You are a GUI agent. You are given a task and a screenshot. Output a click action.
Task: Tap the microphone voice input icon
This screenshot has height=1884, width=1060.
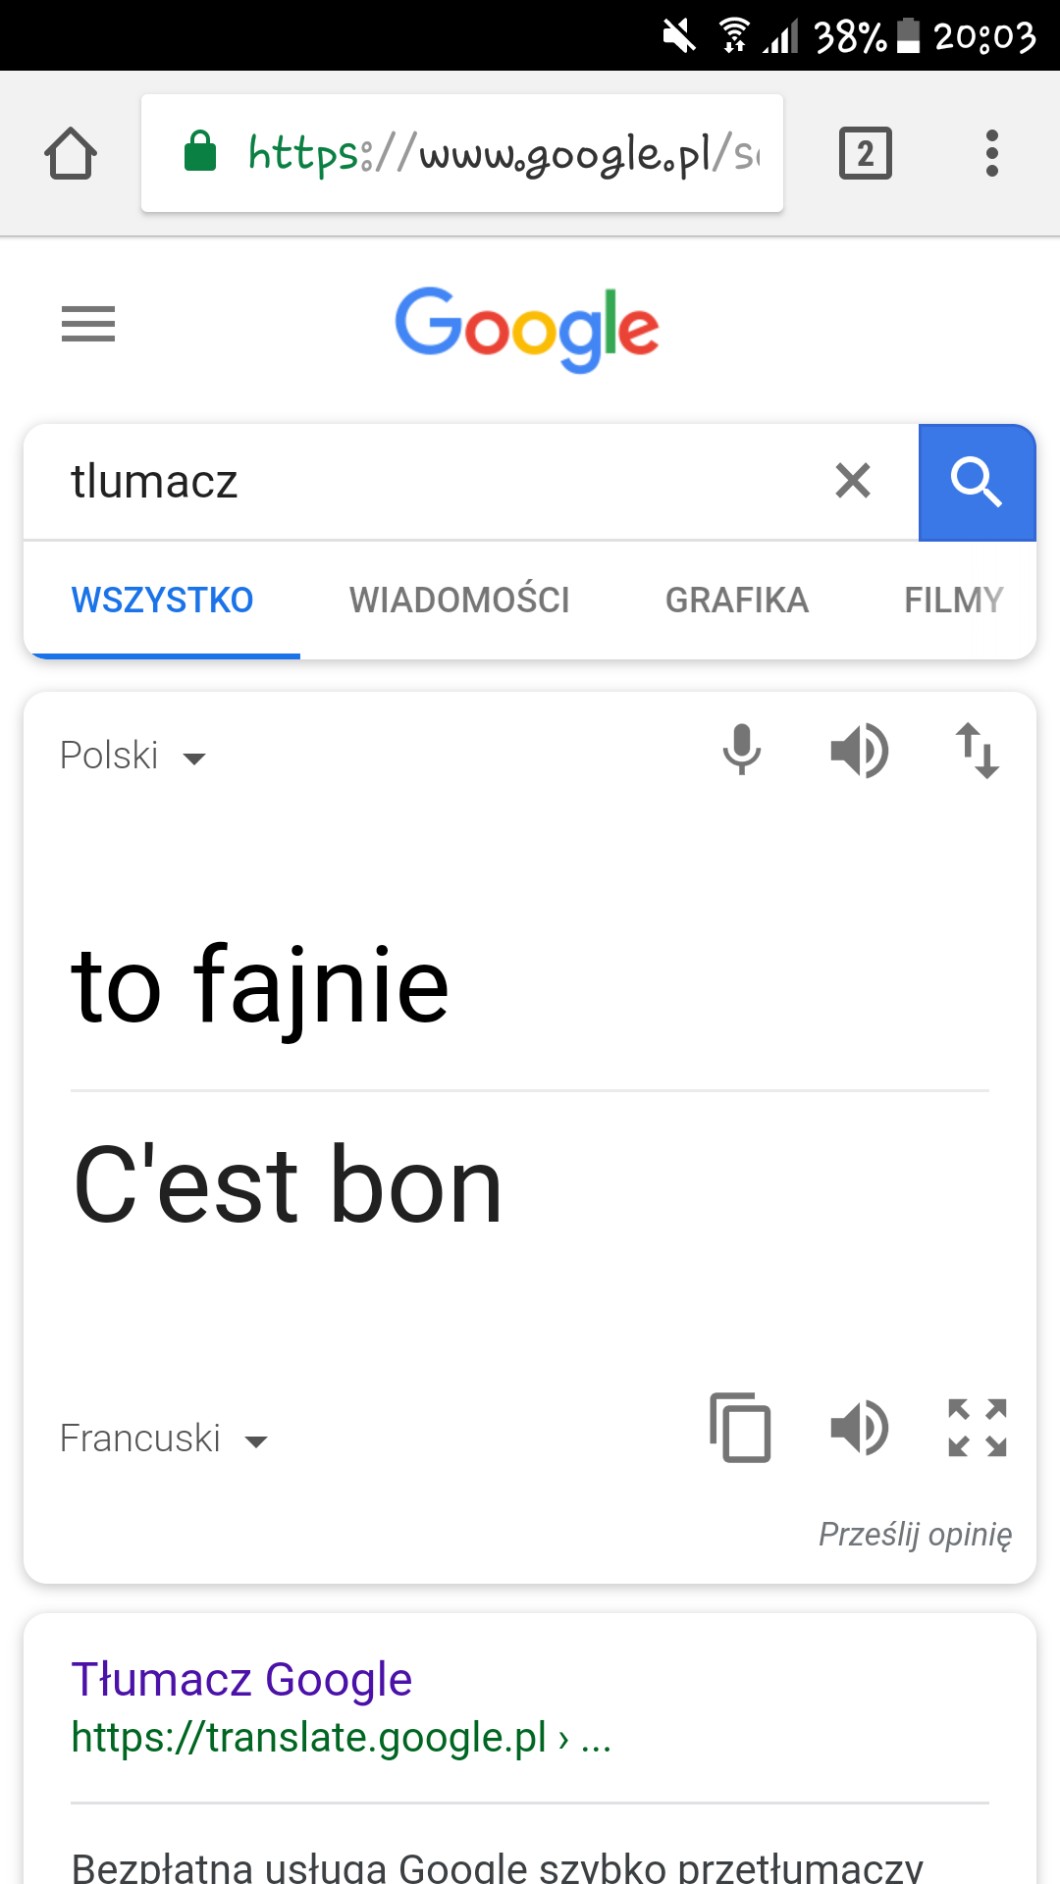[x=741, y=751]
